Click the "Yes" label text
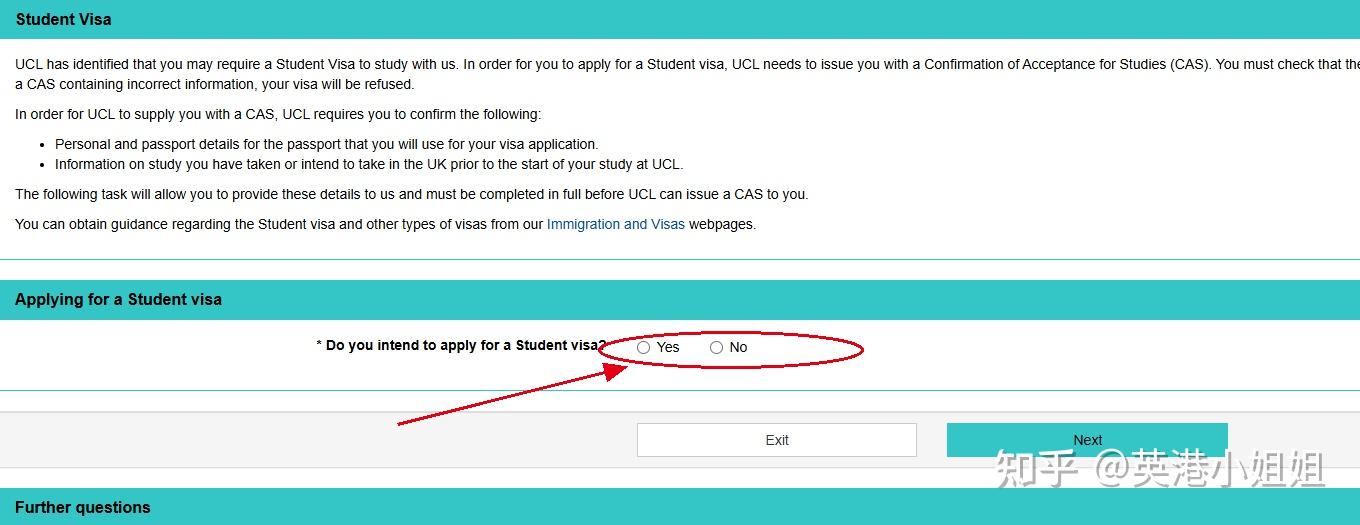 point(668,347)
